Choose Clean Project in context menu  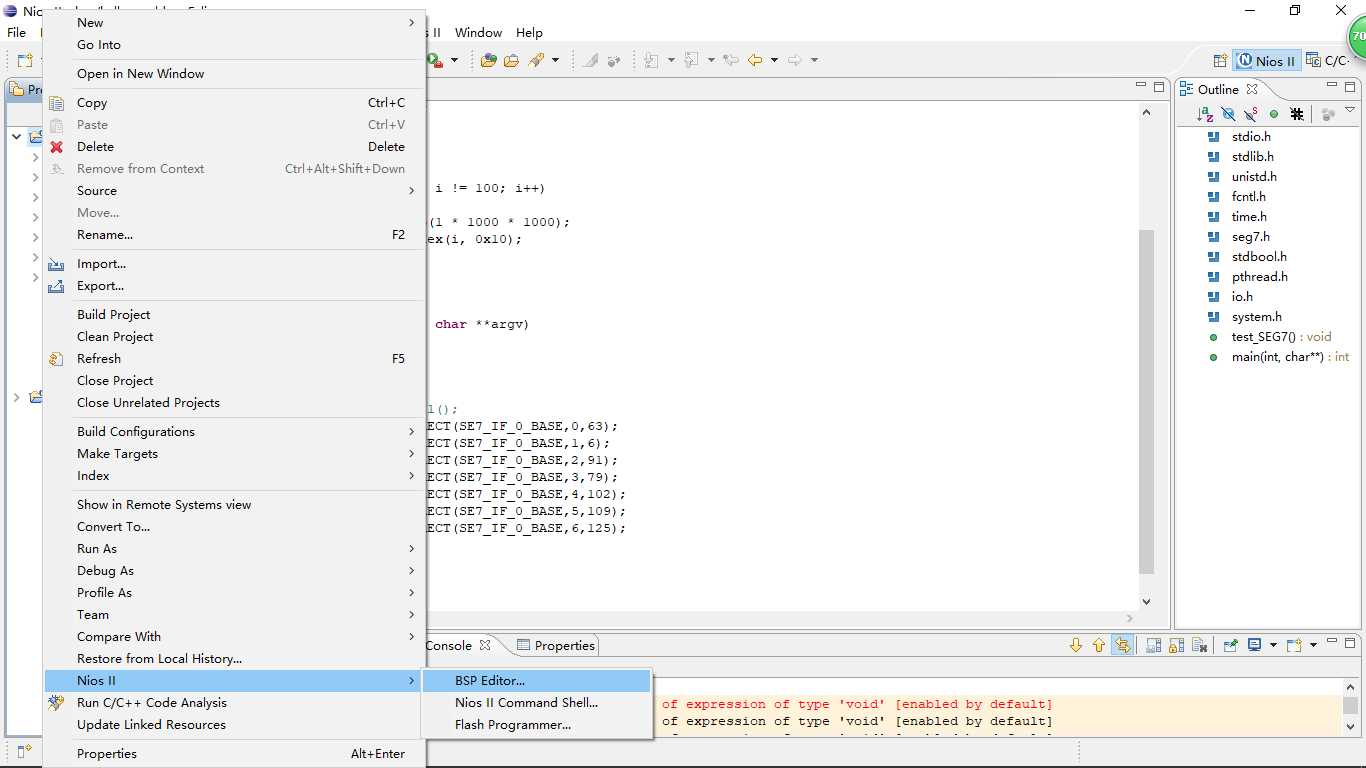(234, 337)
